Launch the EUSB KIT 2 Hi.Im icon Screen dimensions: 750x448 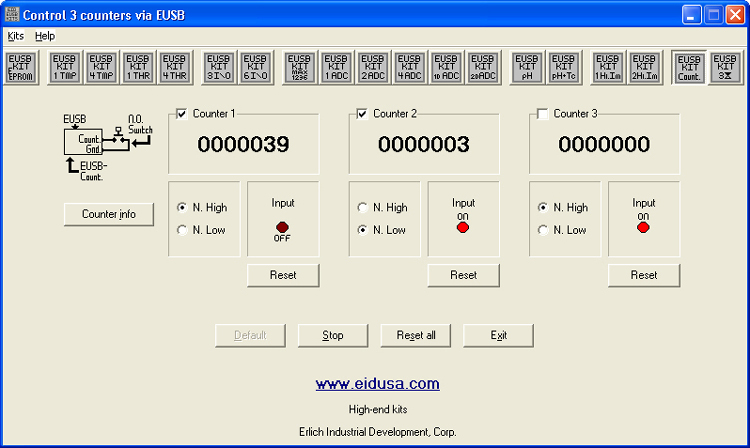tap(644, 67)
